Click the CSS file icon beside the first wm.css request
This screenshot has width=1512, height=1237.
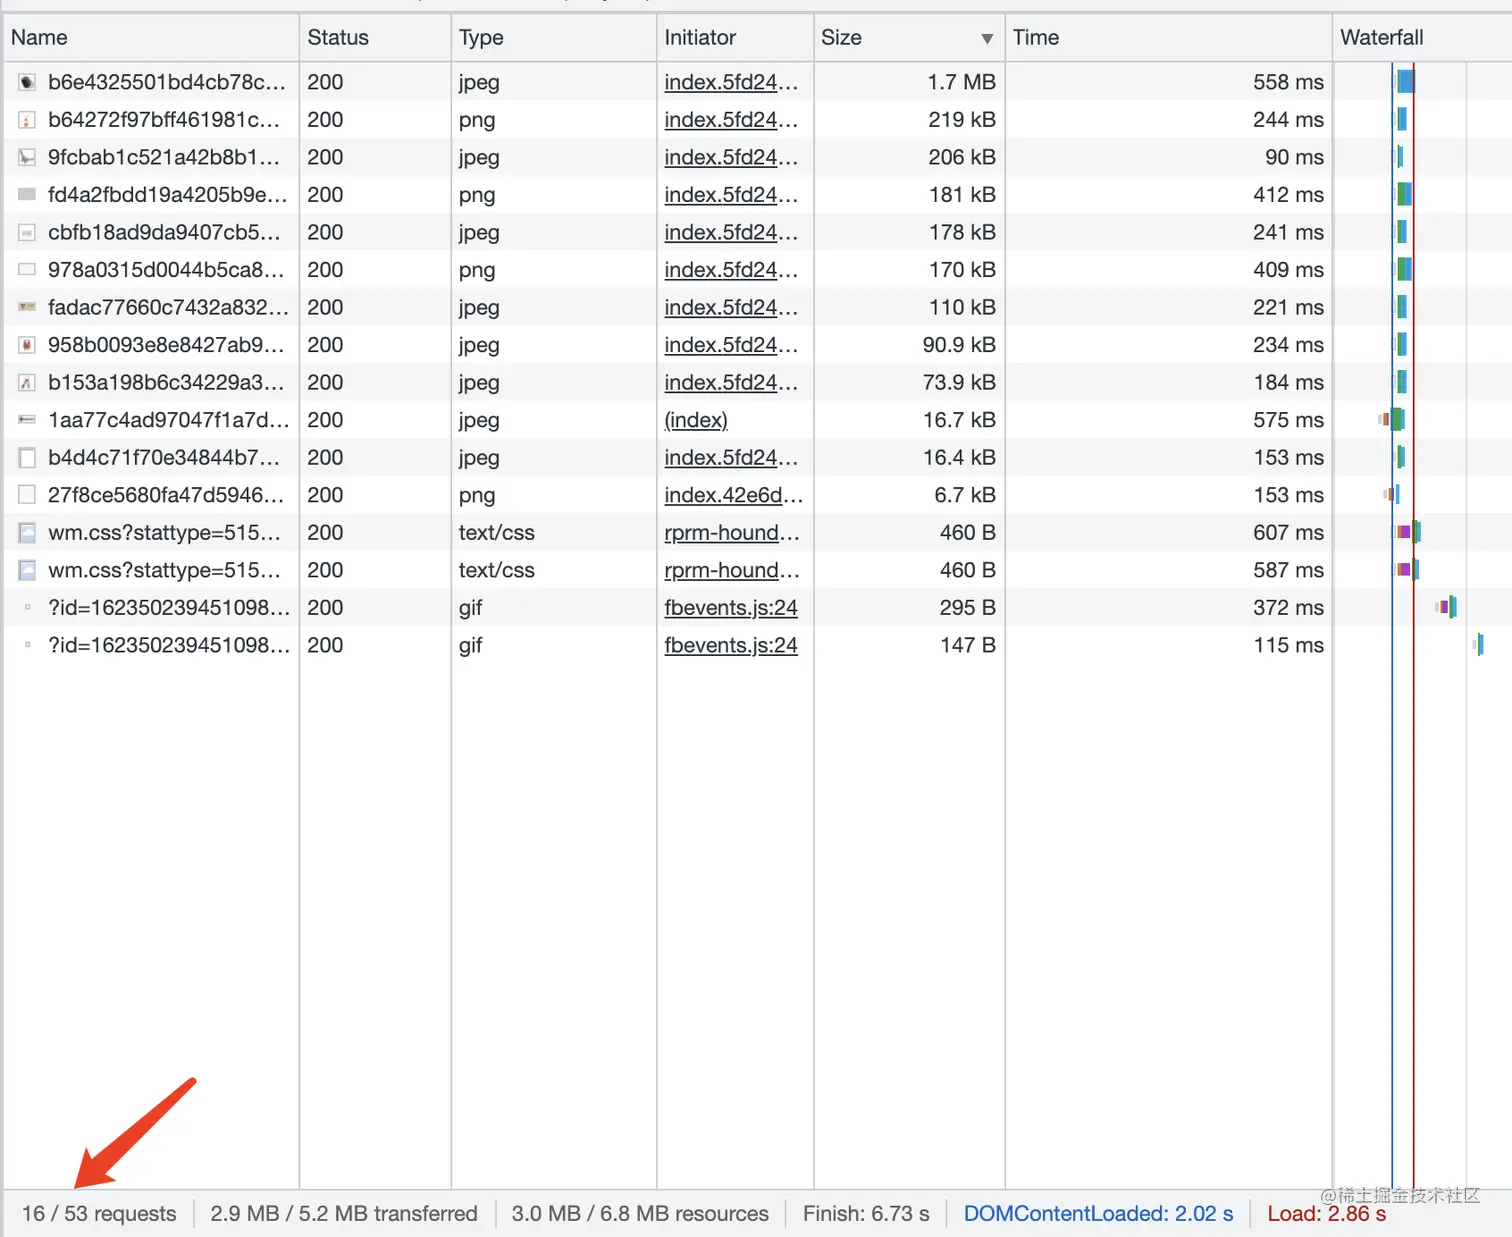[x=27, y=532]
